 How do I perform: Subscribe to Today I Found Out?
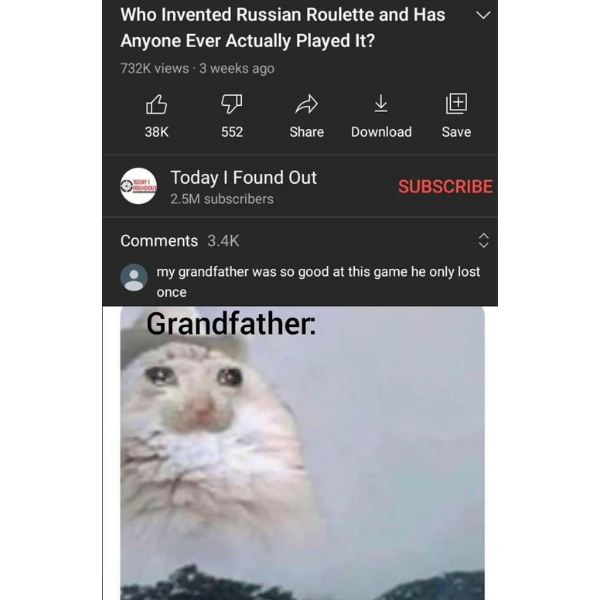[445, 186]
